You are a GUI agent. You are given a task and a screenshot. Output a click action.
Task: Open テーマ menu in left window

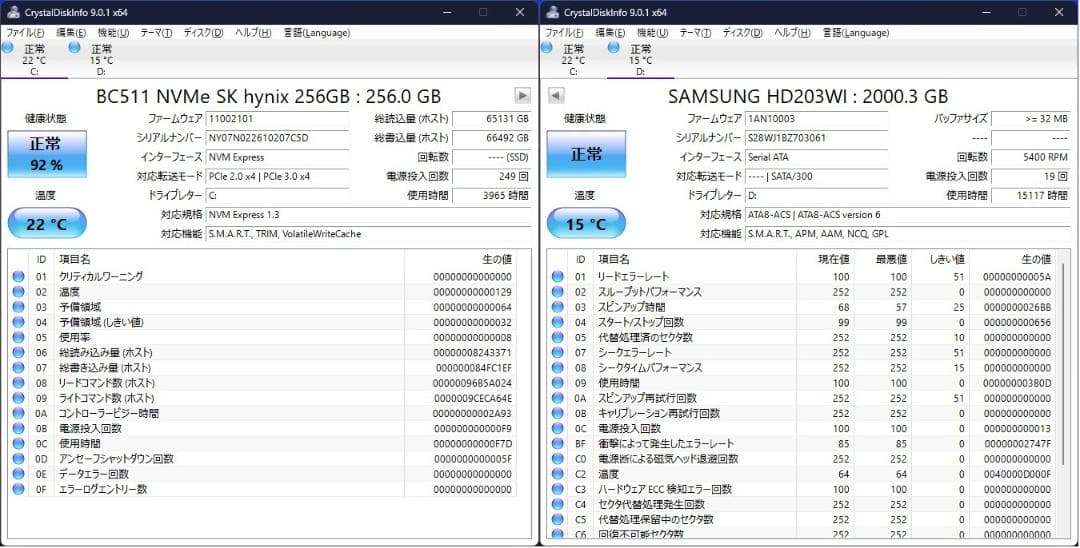pyautogui.click(x=156, y=32)
